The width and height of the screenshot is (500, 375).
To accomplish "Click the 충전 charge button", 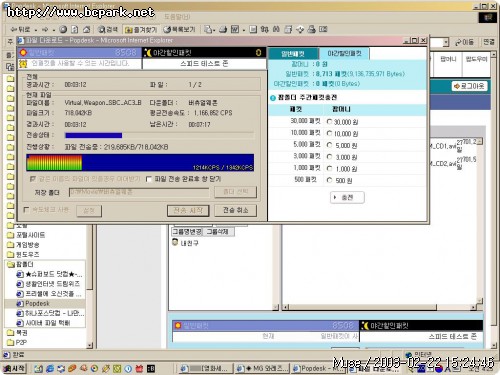I will point(347,197).
